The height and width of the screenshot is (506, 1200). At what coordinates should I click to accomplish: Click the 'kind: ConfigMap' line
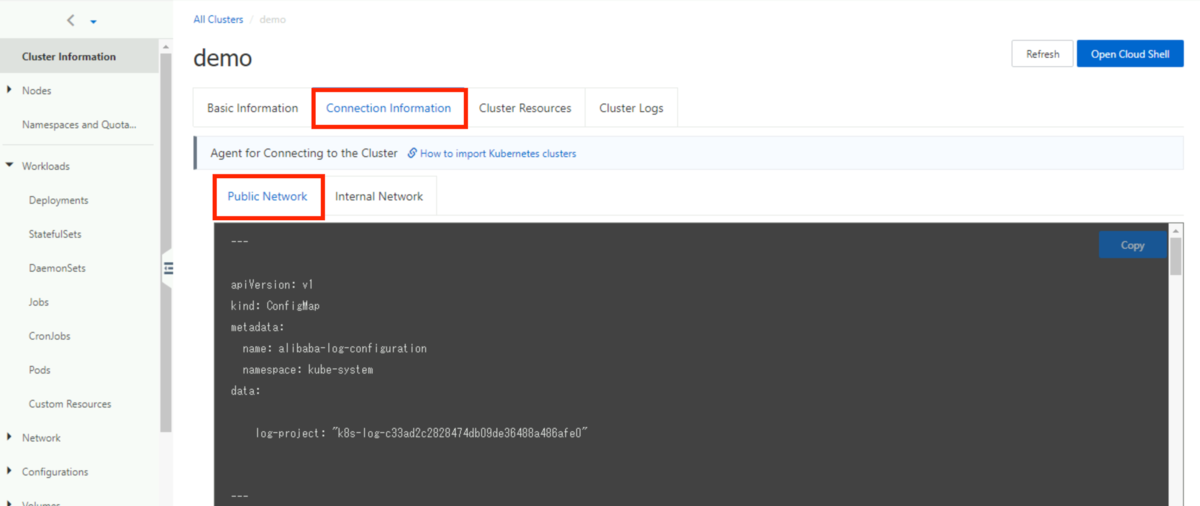click(275, 306)
